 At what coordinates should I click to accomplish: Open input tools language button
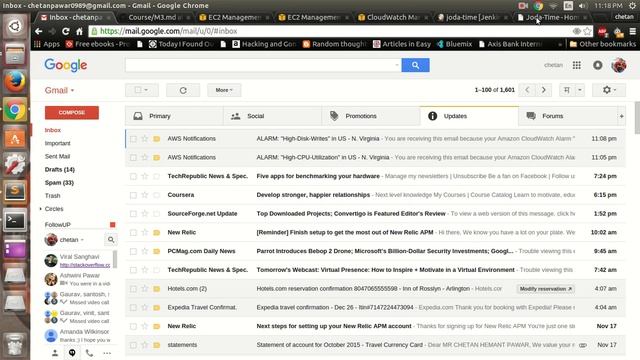click(x=567, y=90)
